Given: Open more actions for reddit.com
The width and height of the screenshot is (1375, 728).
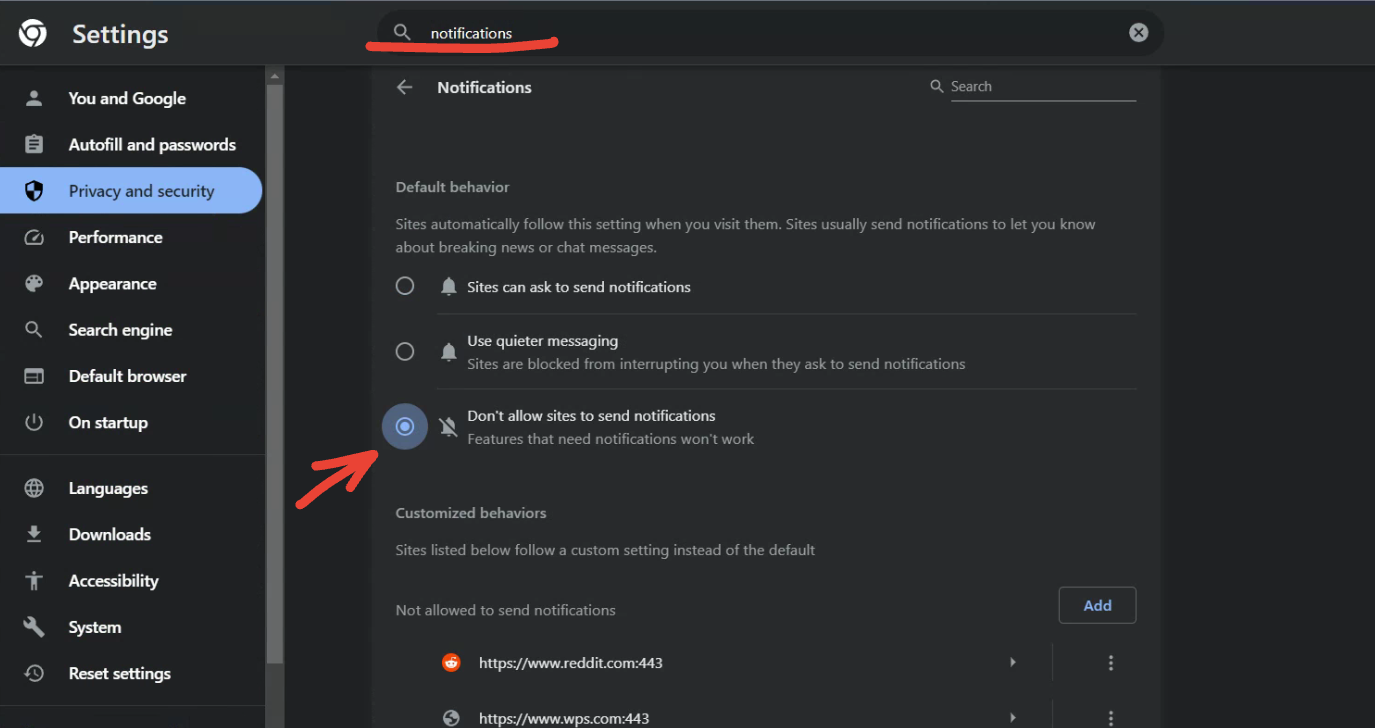Looking at the screenshot, I should coord(1110,662).
